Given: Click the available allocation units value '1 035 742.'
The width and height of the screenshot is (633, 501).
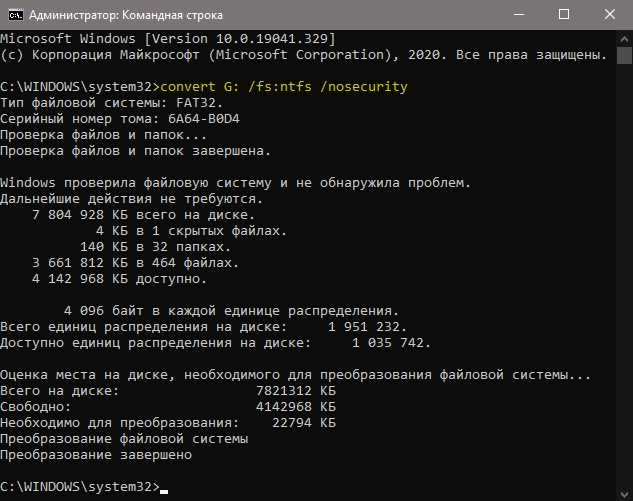Looking at the screenshot, I should point(392,343).
